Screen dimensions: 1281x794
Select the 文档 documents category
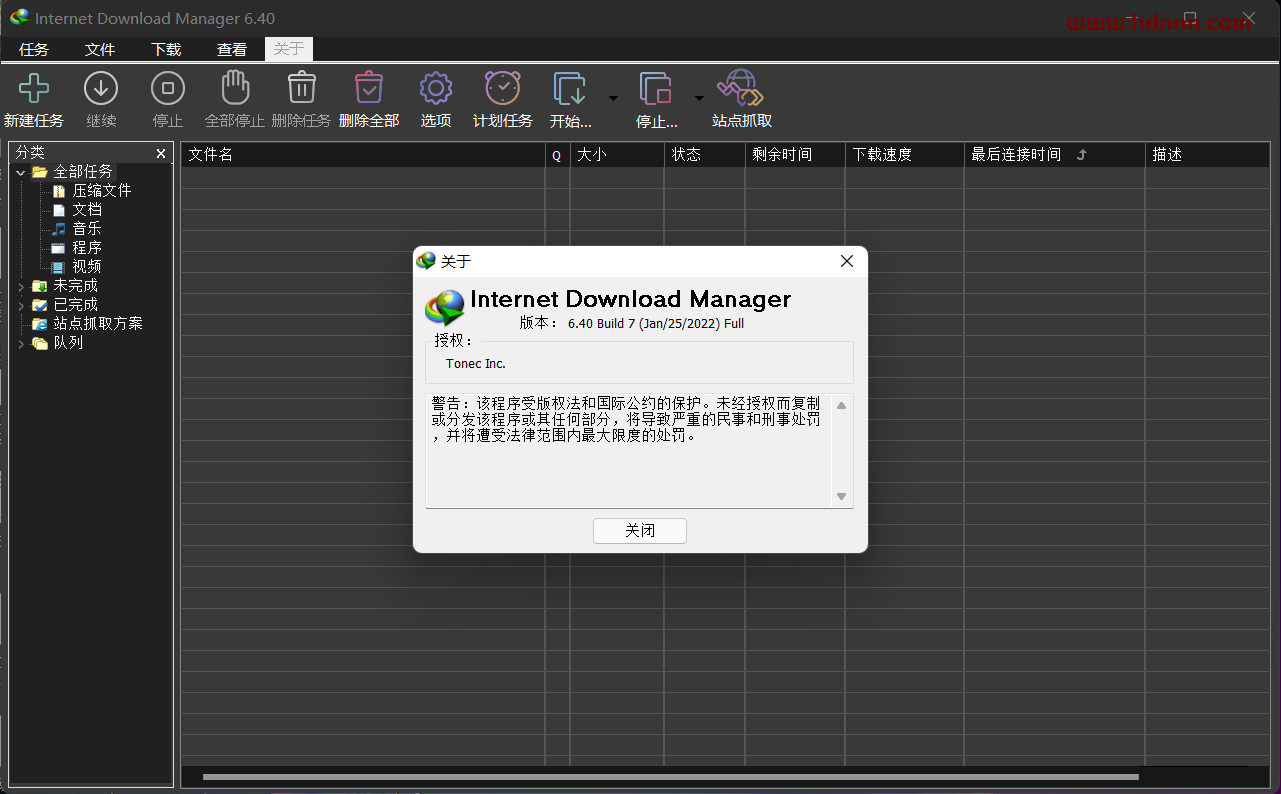(x=86, y=209)
